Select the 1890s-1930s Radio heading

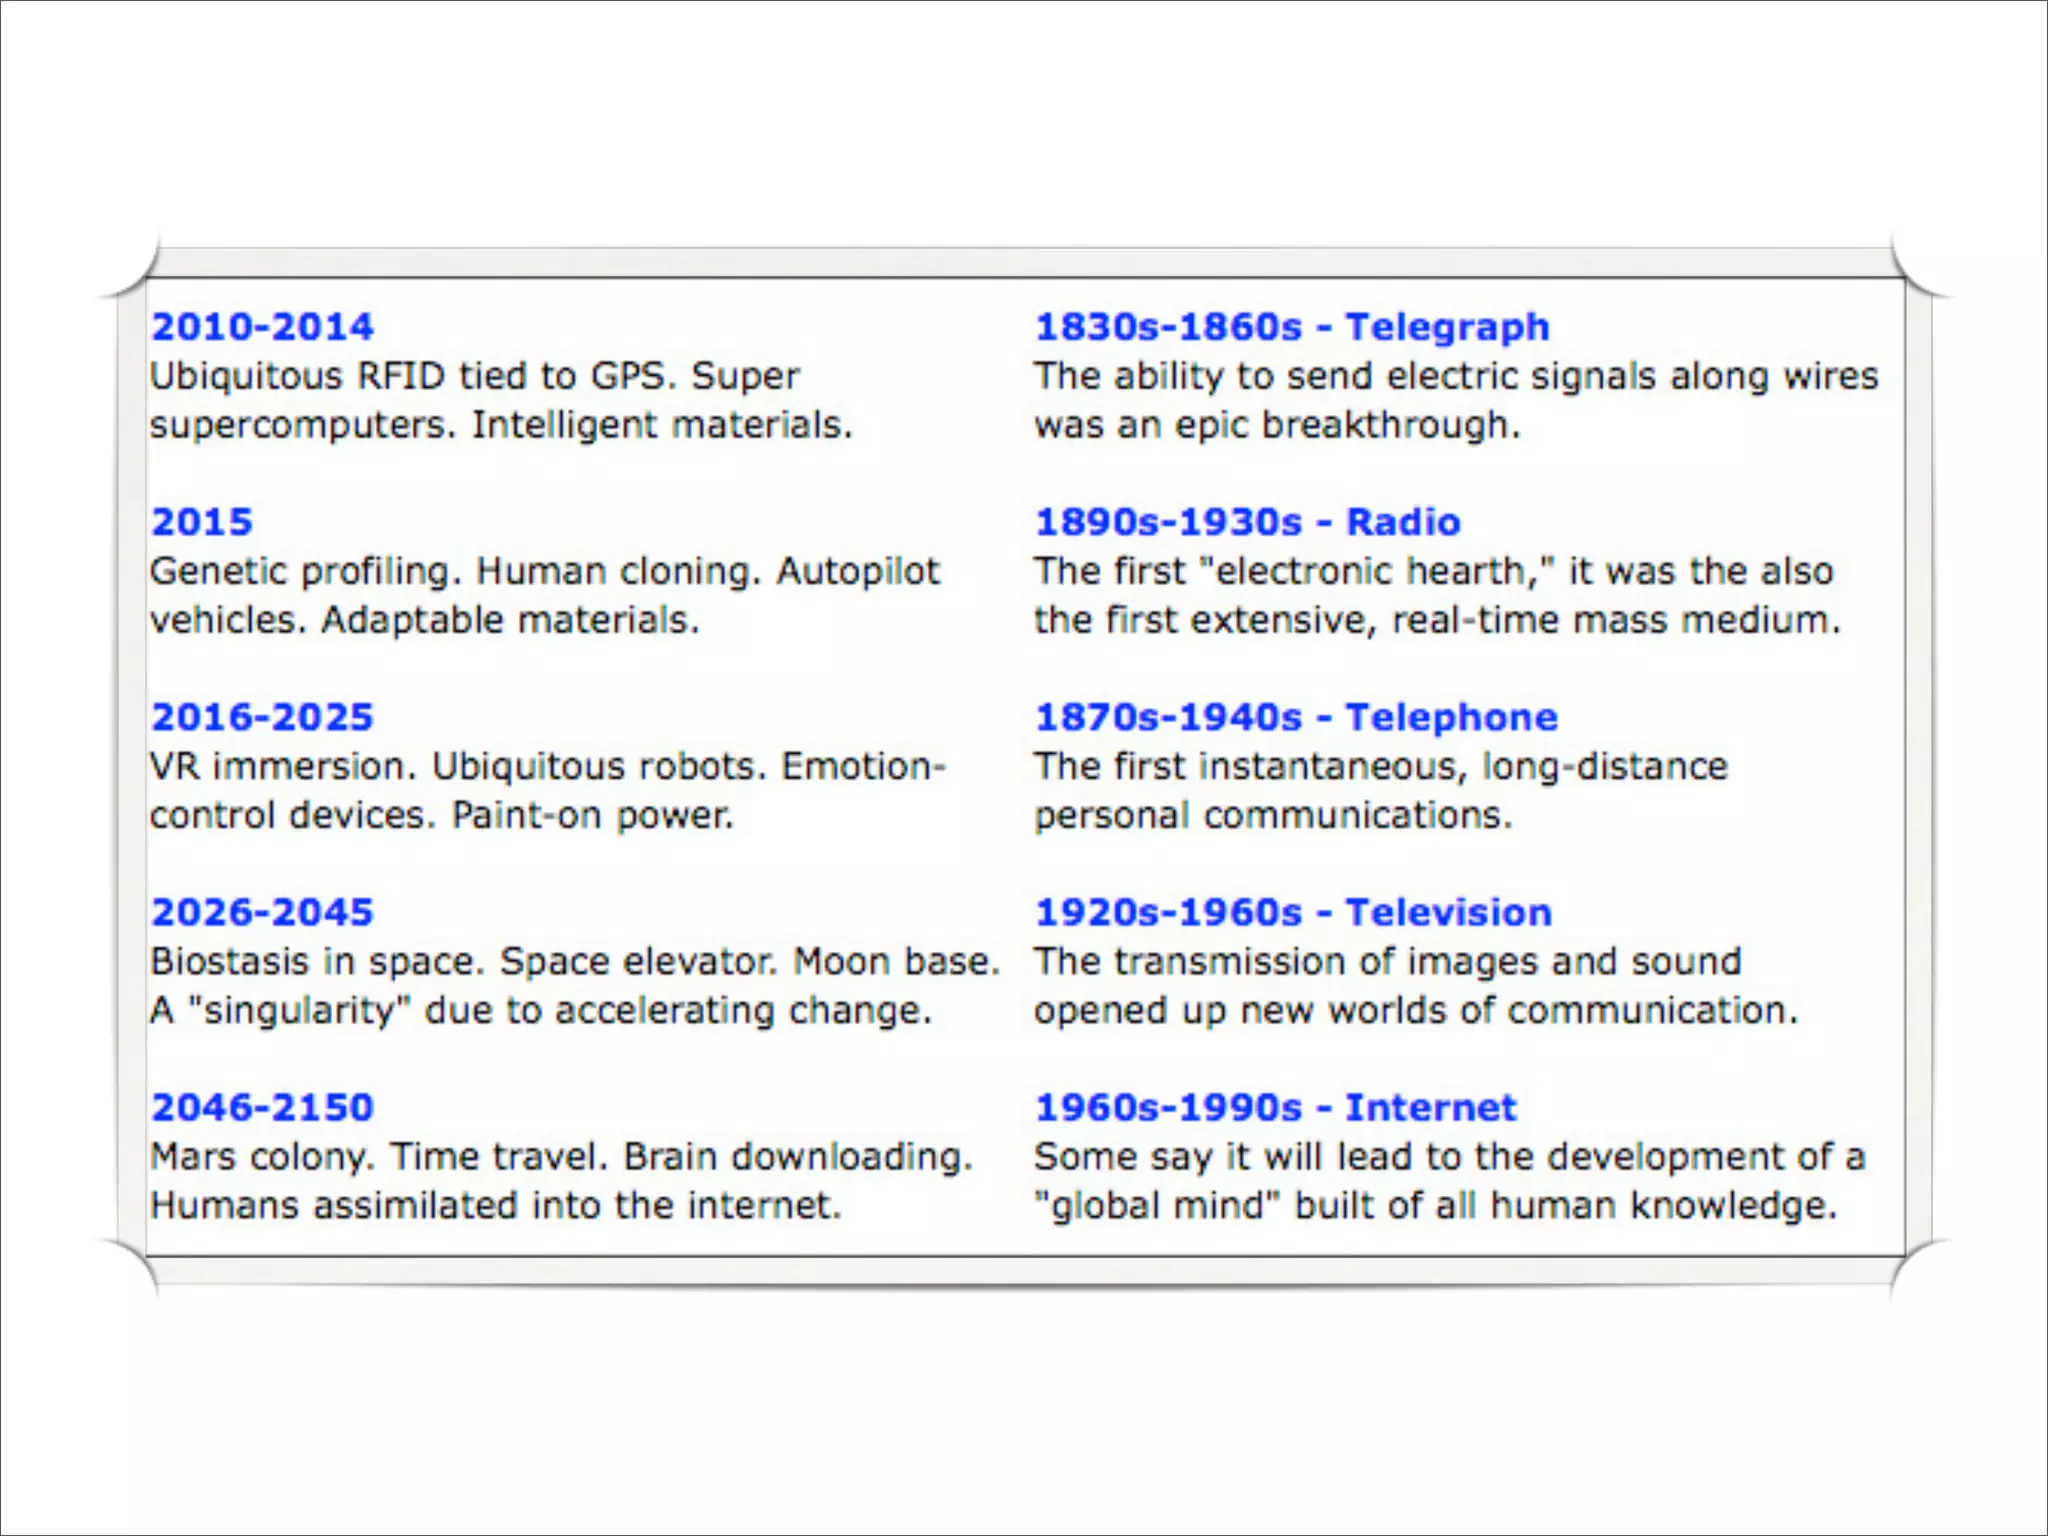[1247, 522]
